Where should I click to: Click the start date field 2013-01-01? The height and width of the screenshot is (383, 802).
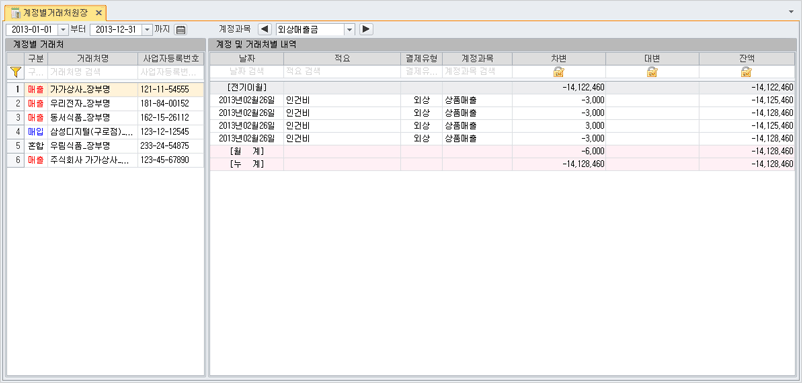32,30
